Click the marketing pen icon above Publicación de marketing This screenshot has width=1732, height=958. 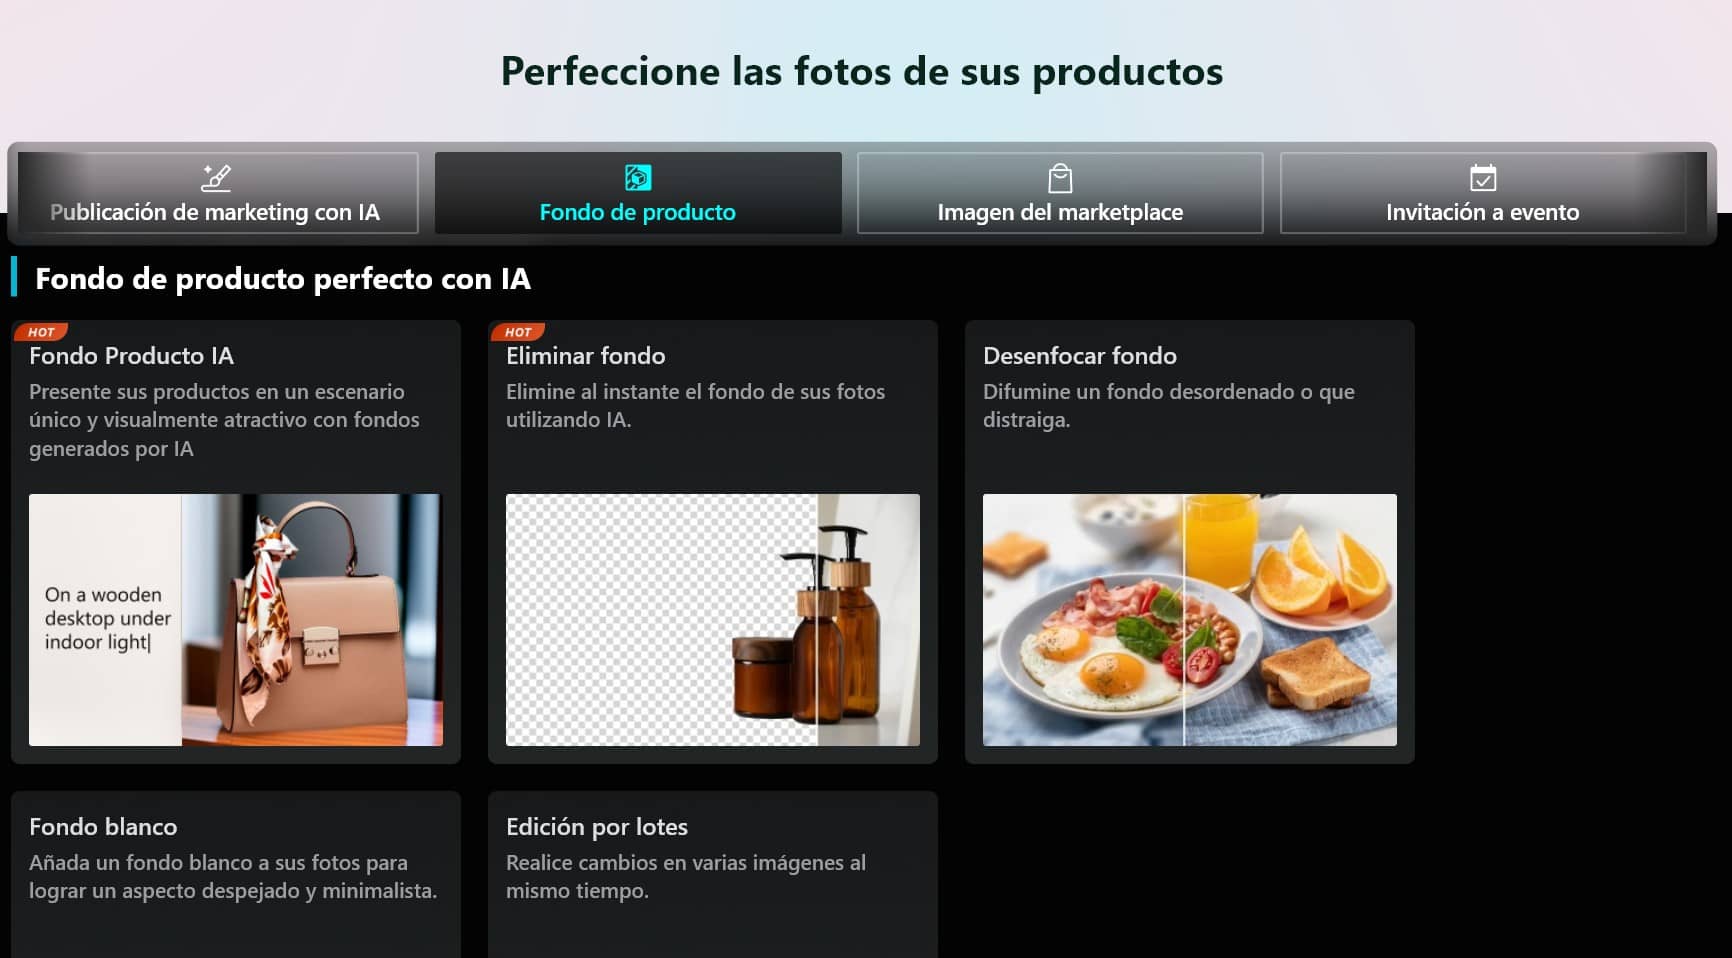coord(216,177)
